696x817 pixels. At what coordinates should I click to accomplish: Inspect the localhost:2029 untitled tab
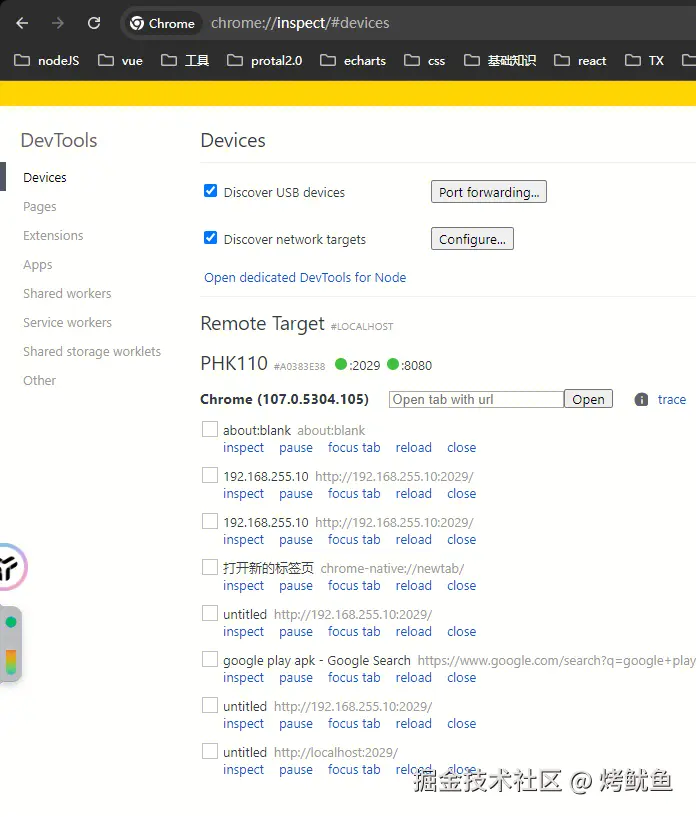[243, 770]
